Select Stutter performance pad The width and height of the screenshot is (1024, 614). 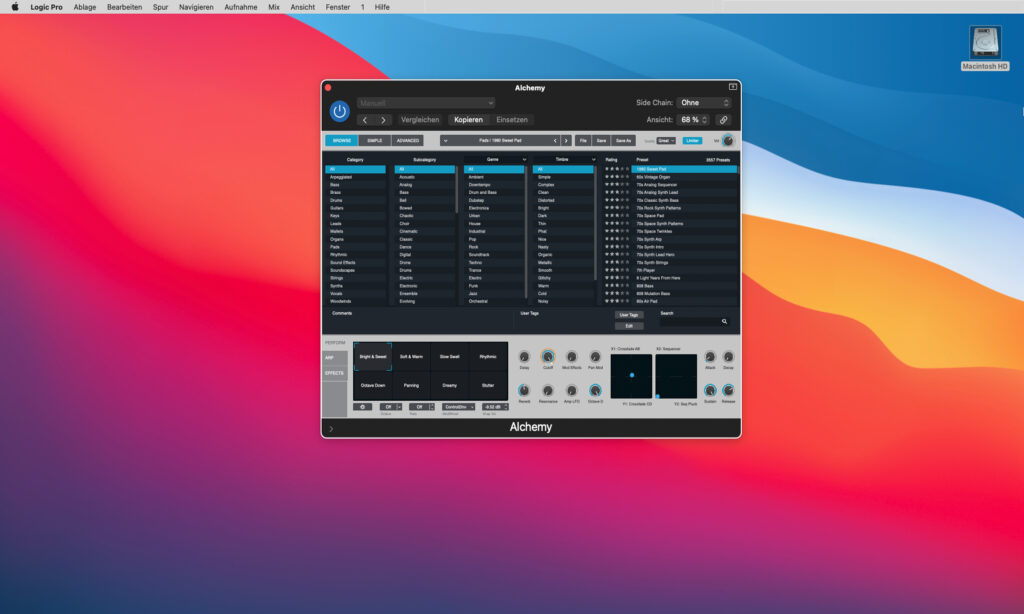(x=488, y=385)
